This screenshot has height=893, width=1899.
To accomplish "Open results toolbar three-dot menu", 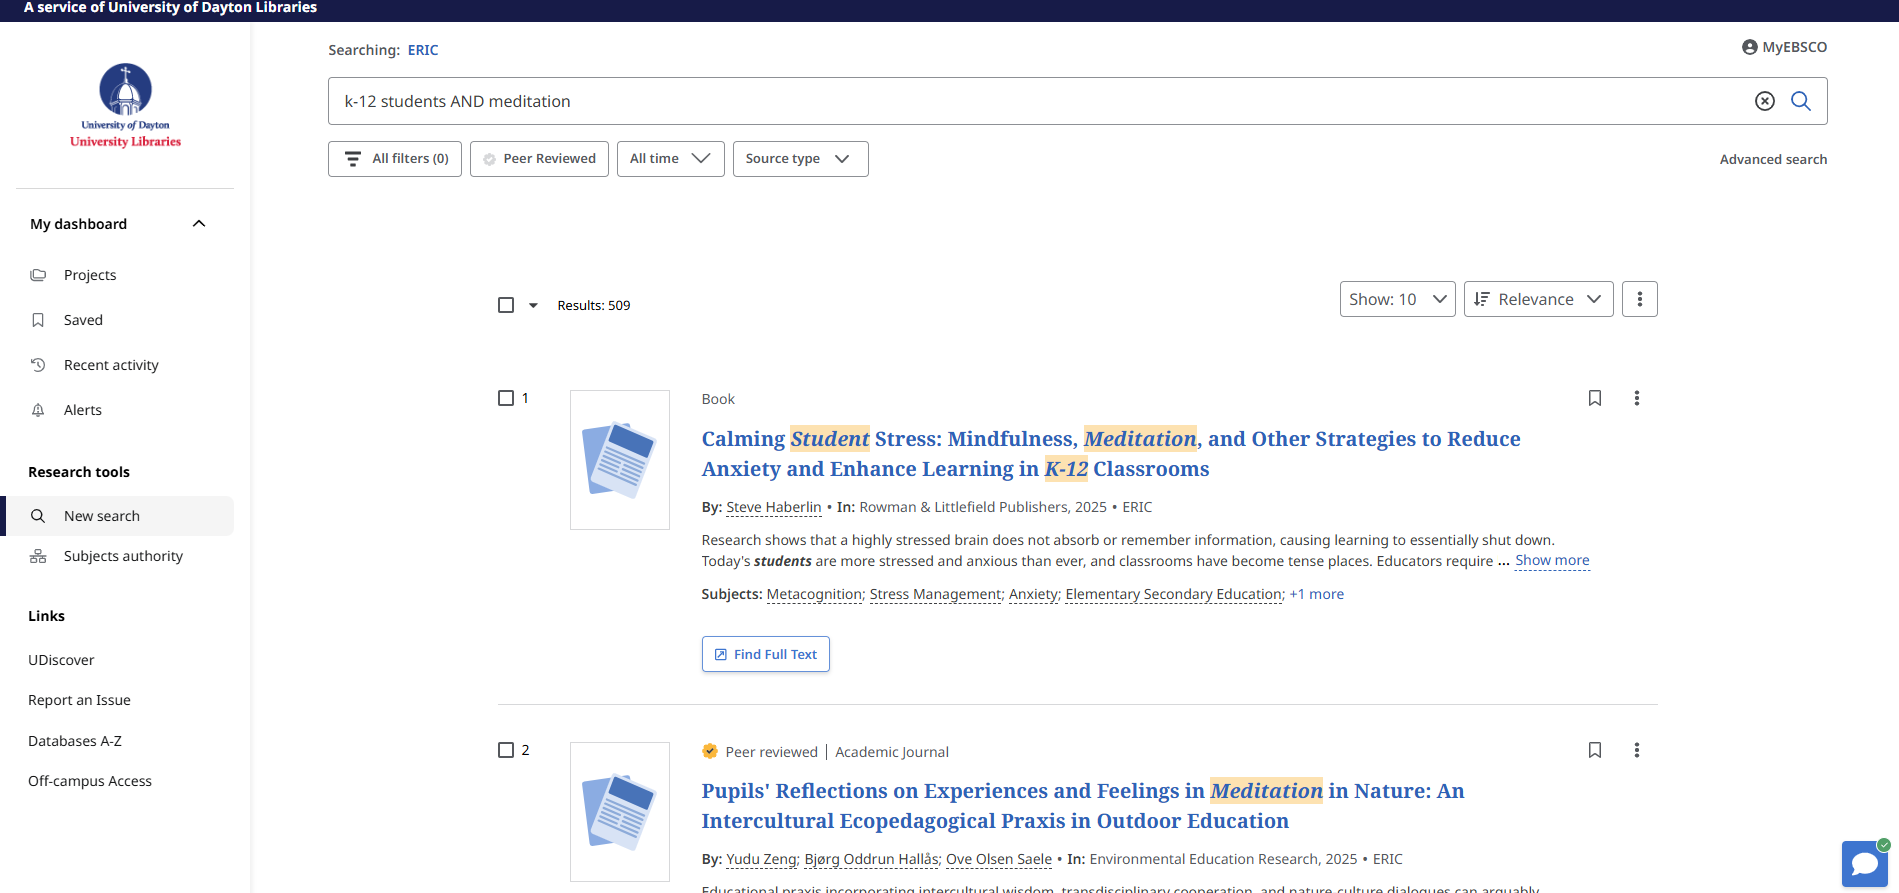I will click(x=1640, y=299).
